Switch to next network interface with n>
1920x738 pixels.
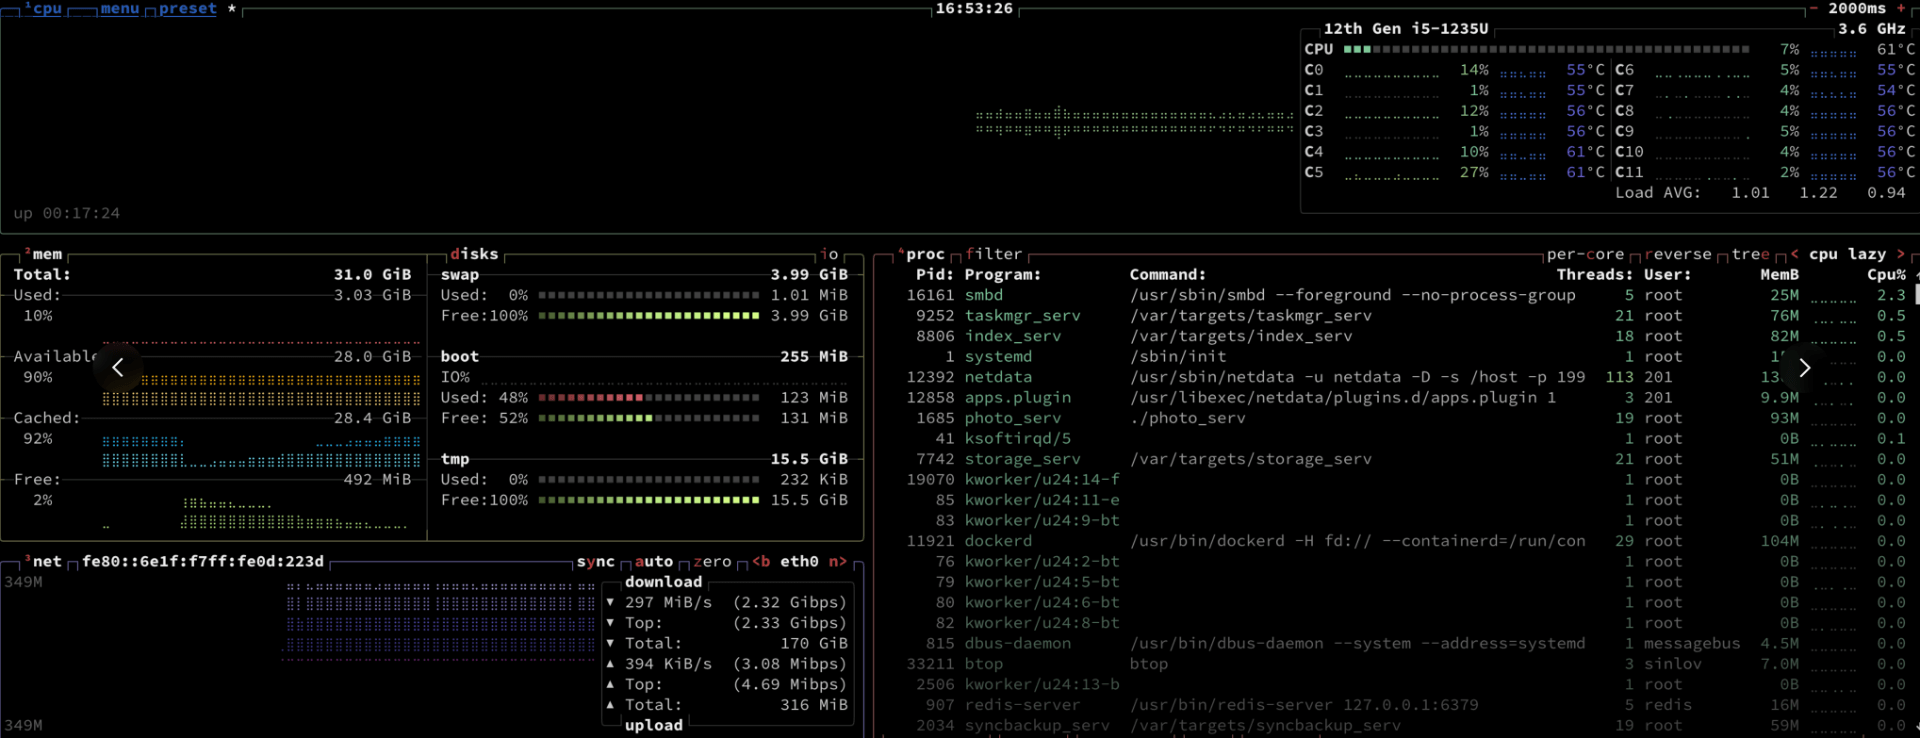pos(838,561)
